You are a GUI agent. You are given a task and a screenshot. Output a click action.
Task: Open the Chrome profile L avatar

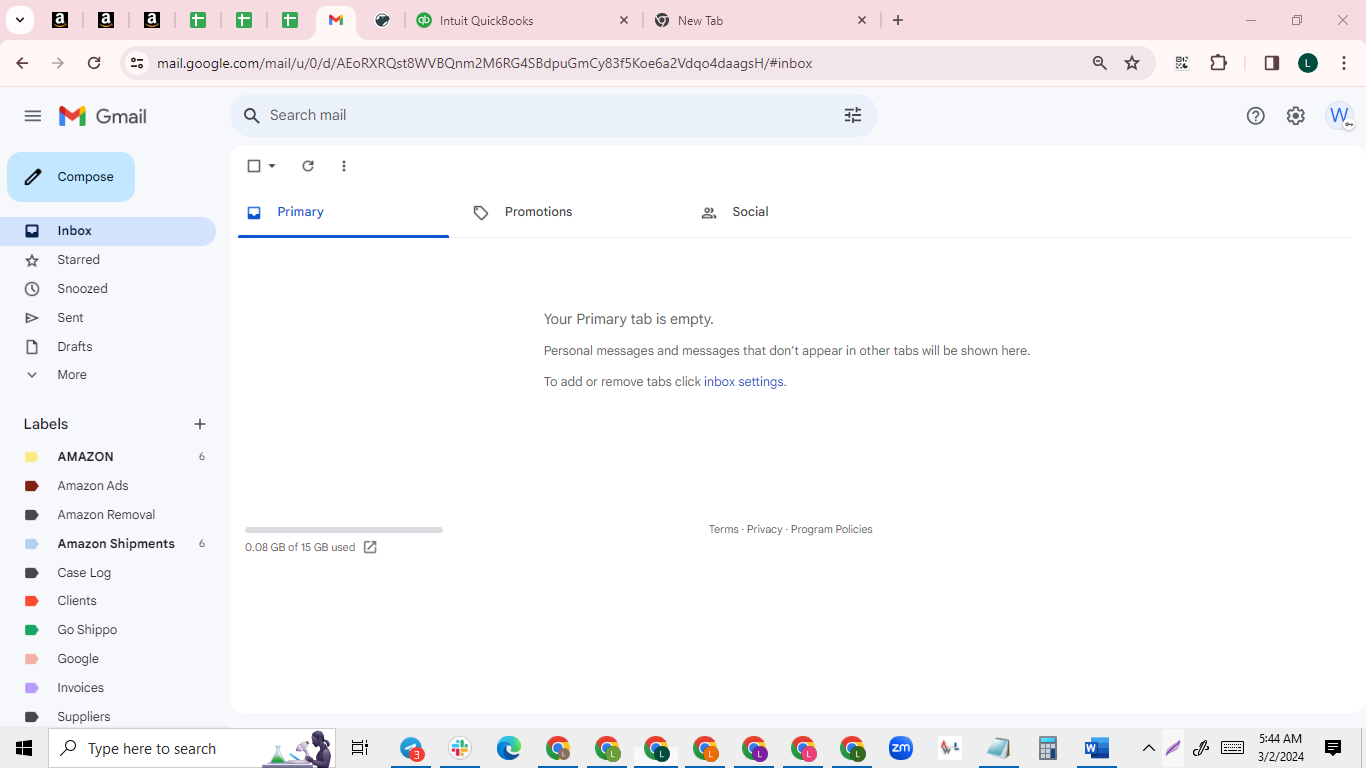(x=1308, y=63)
